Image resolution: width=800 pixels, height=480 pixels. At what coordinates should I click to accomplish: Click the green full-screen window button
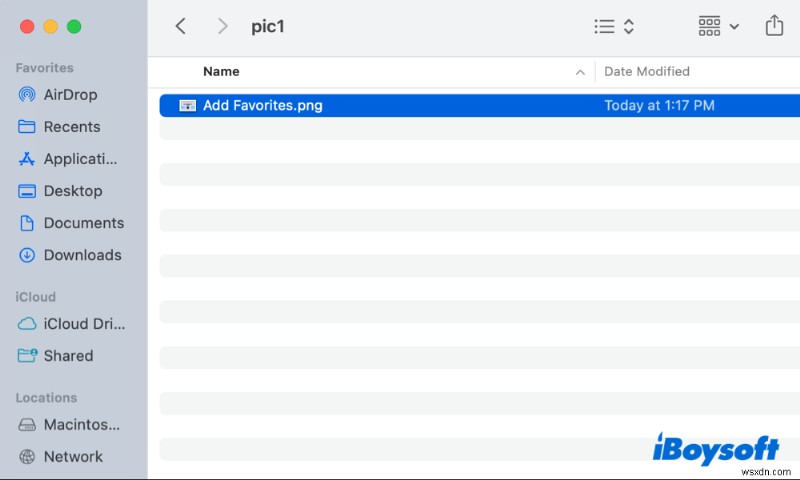point(74,26)
